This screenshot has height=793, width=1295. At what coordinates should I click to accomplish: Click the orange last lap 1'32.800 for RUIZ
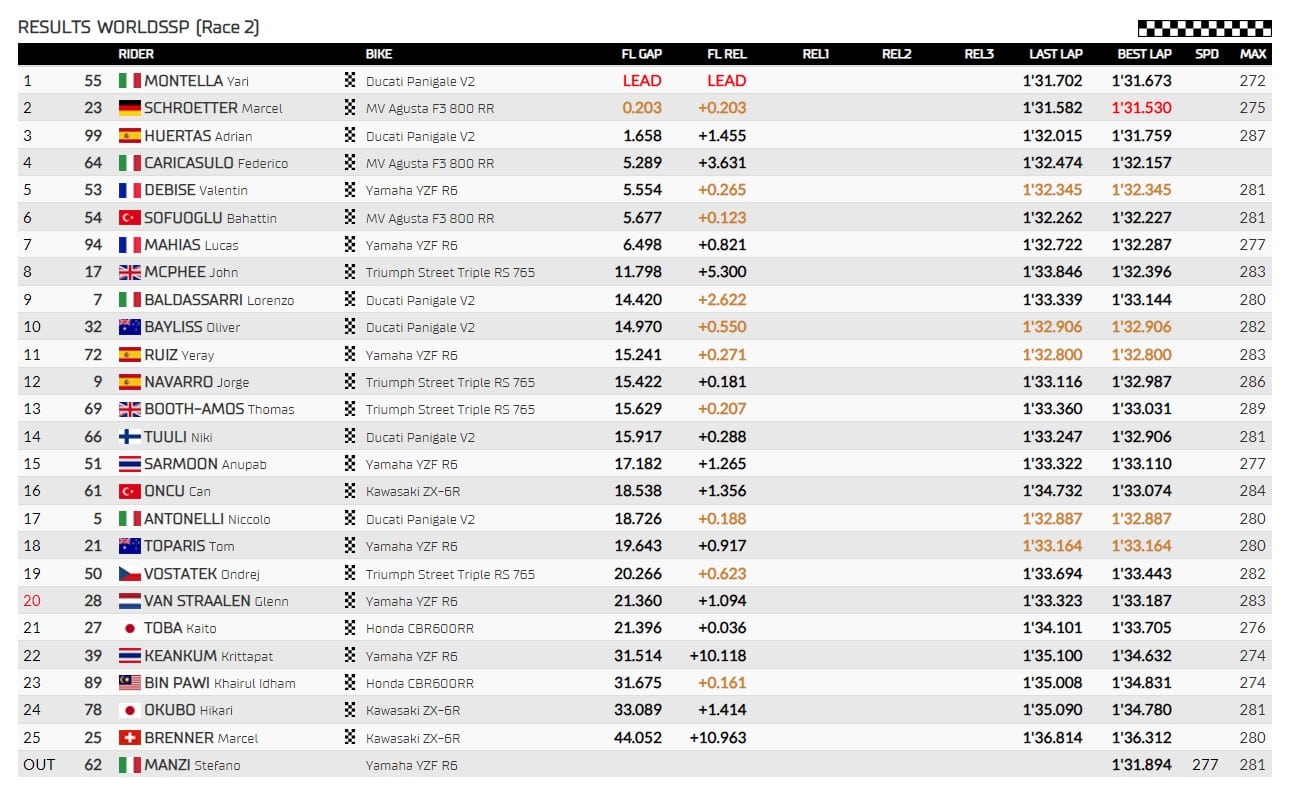pos(1052,354)
